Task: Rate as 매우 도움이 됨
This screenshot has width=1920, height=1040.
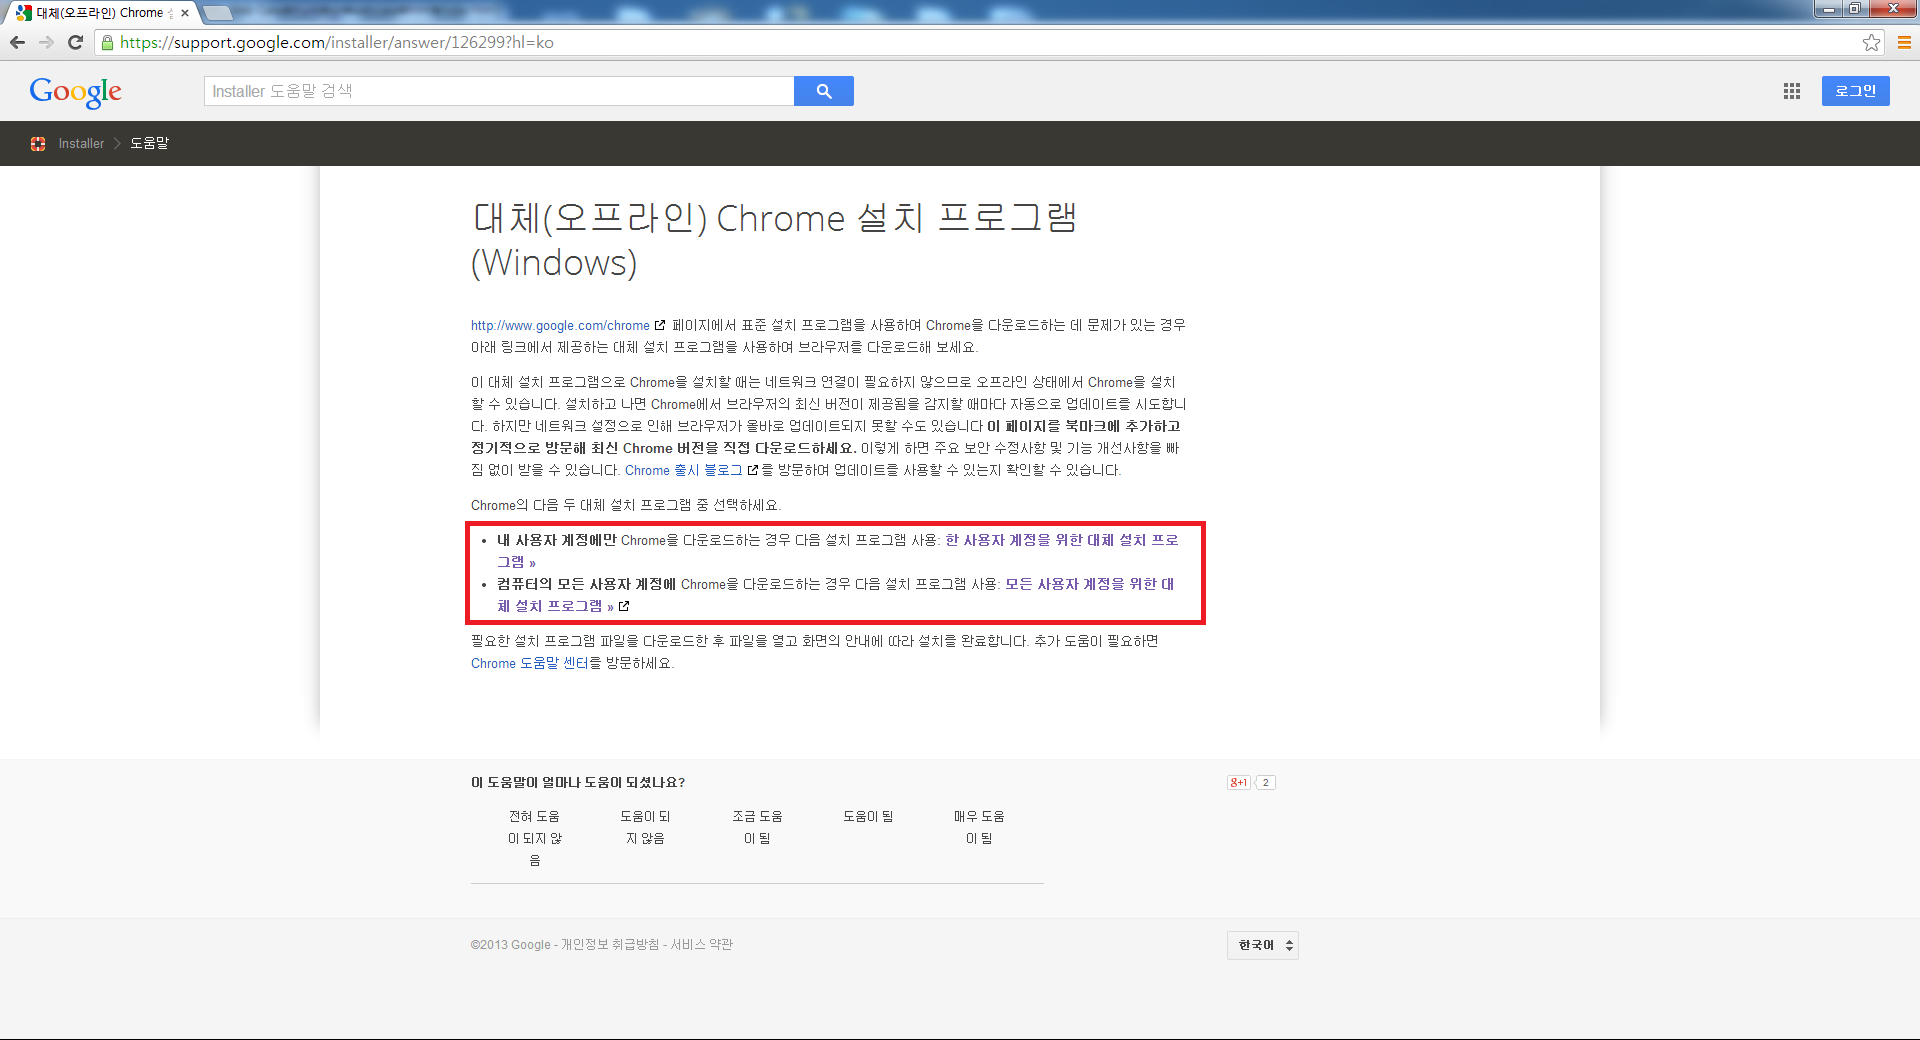Action: tap(979, 828)
